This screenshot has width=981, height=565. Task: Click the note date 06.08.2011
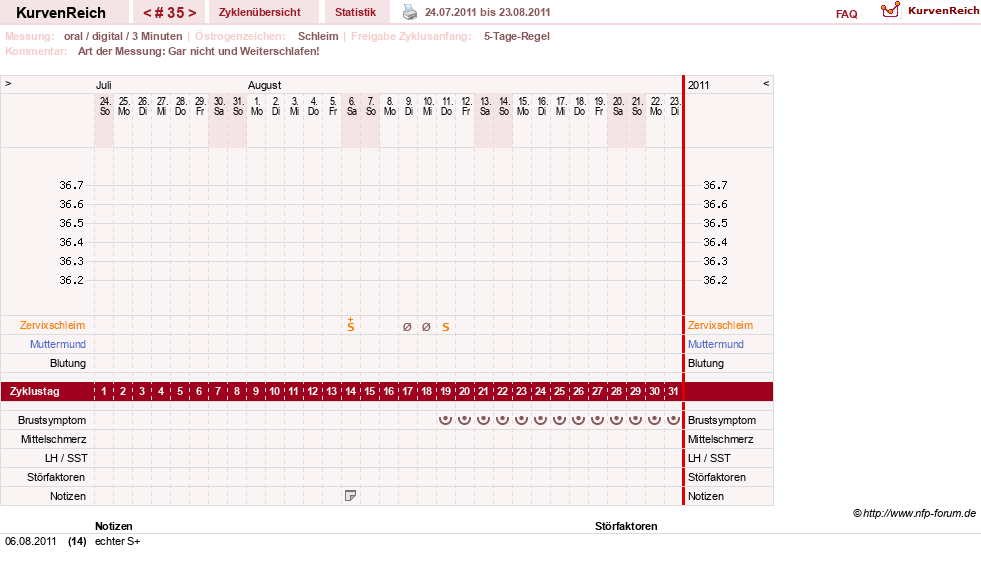pyautogui.click(x=31, y=541)
